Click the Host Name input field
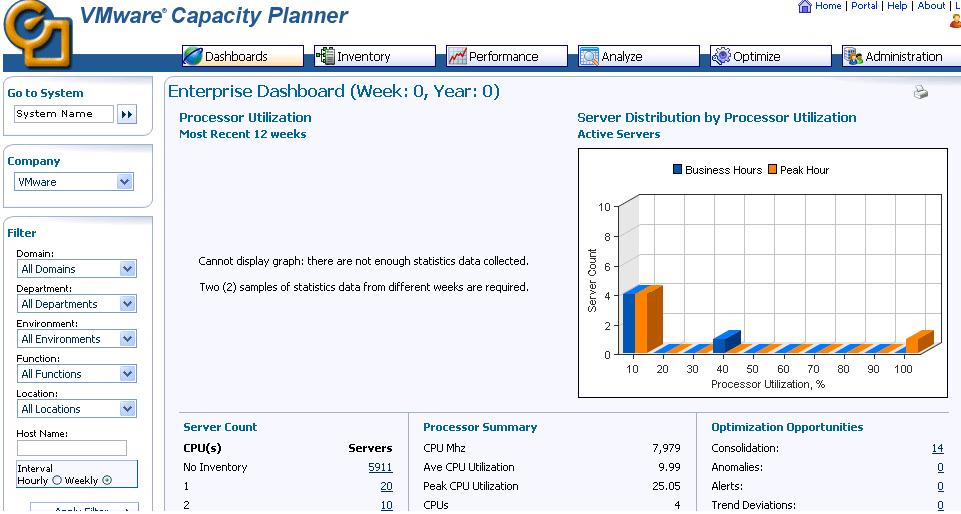The height and width of the screenshot is (514, 961). point(72,448)
